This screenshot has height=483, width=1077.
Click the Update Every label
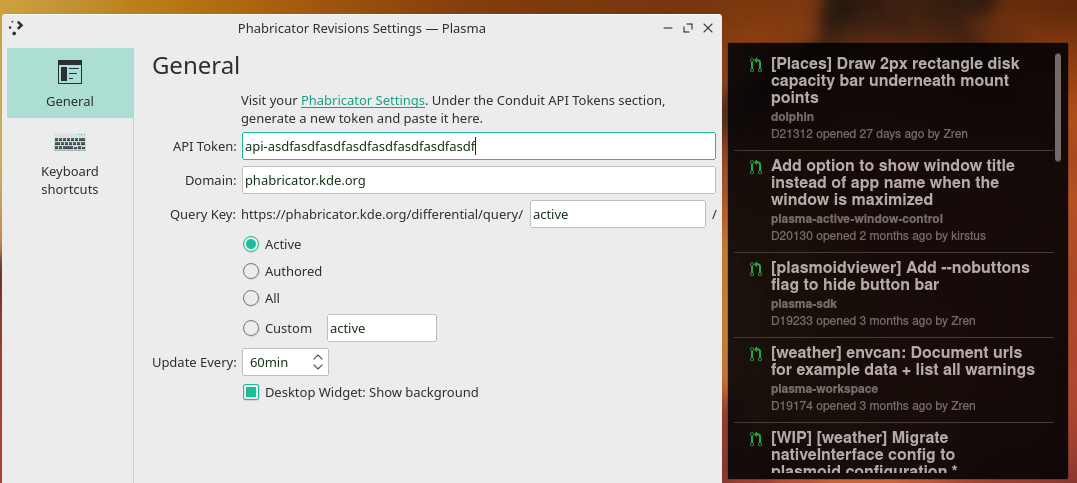tap(195, 362)
